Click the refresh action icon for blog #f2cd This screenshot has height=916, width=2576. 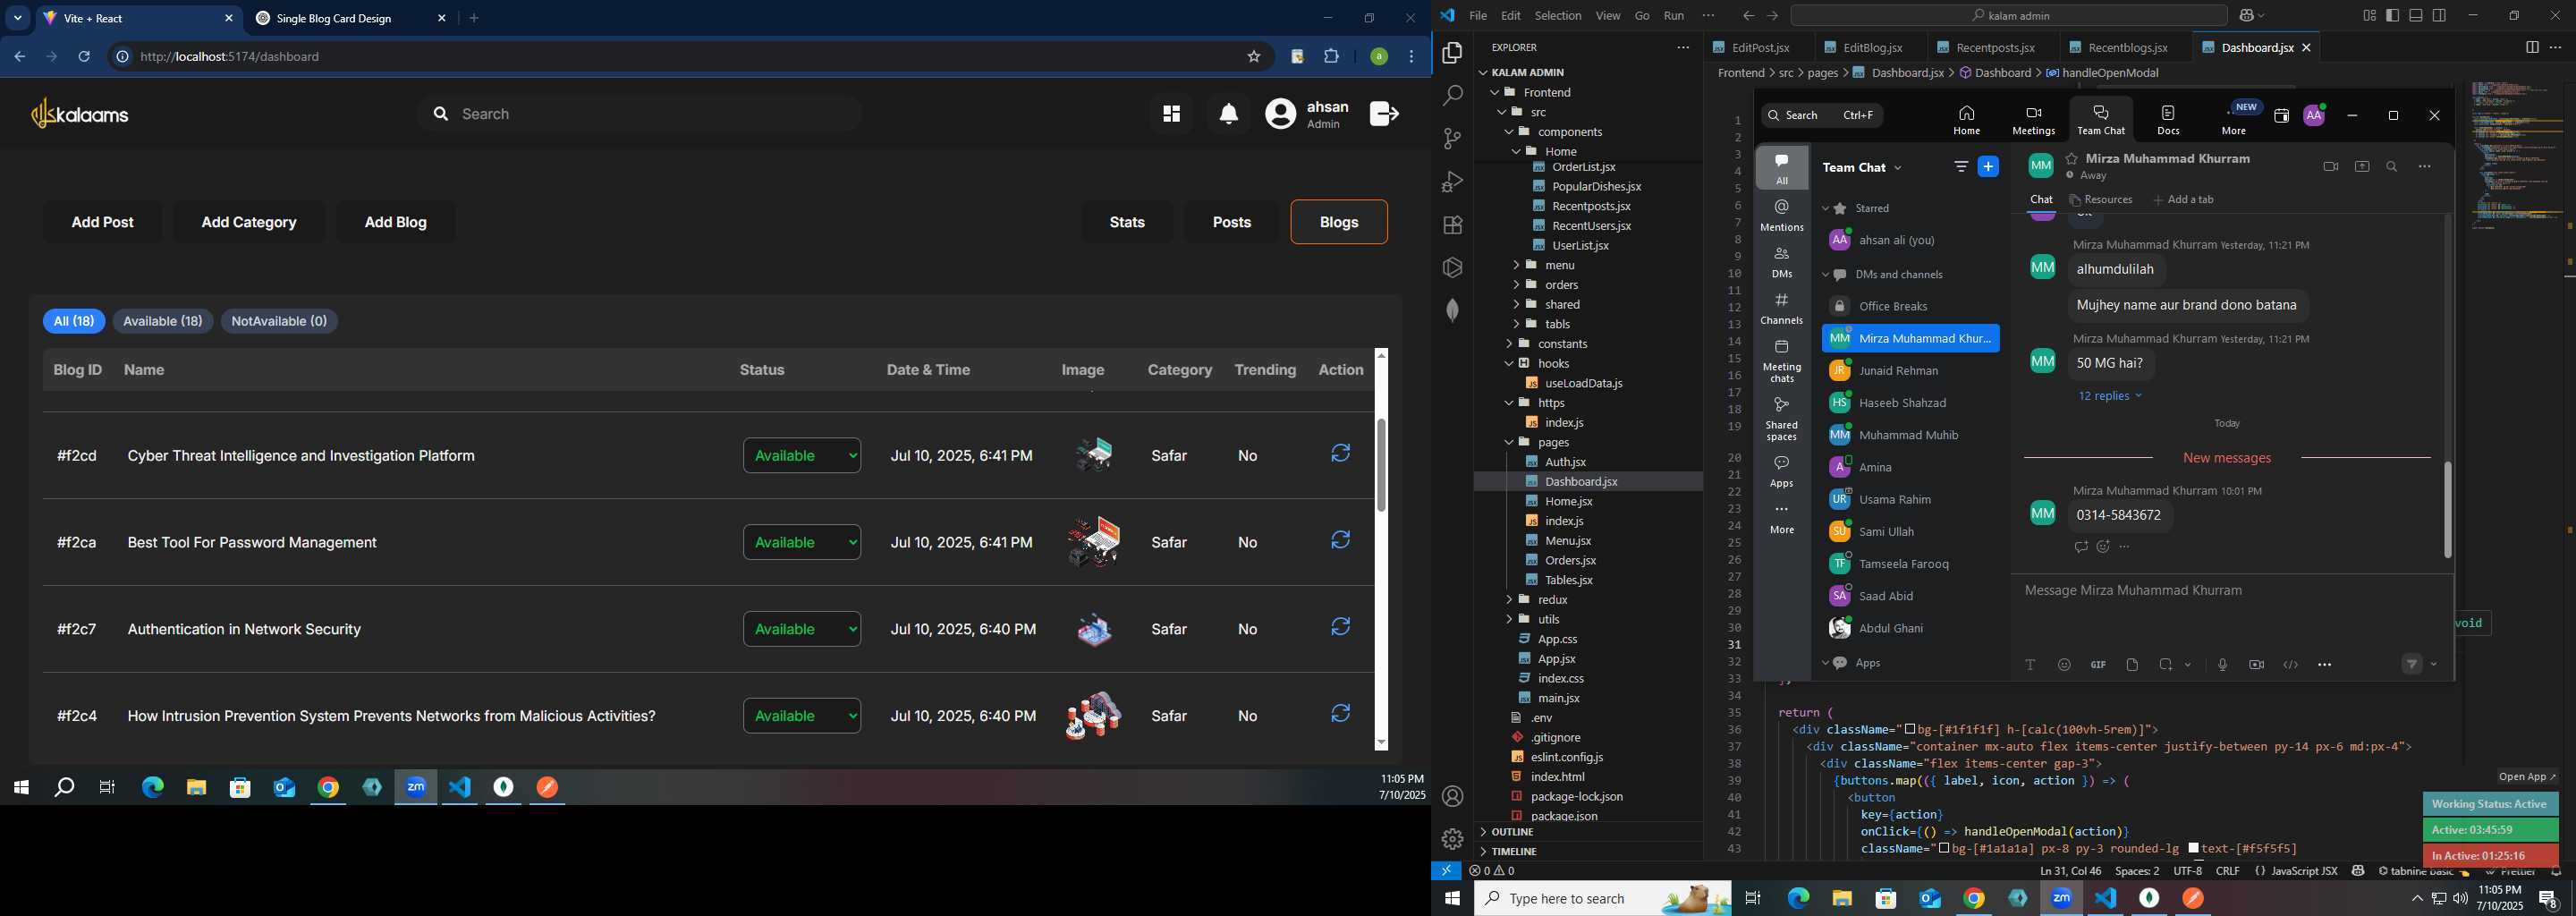pyautogui.click(x=1341, y=454)
